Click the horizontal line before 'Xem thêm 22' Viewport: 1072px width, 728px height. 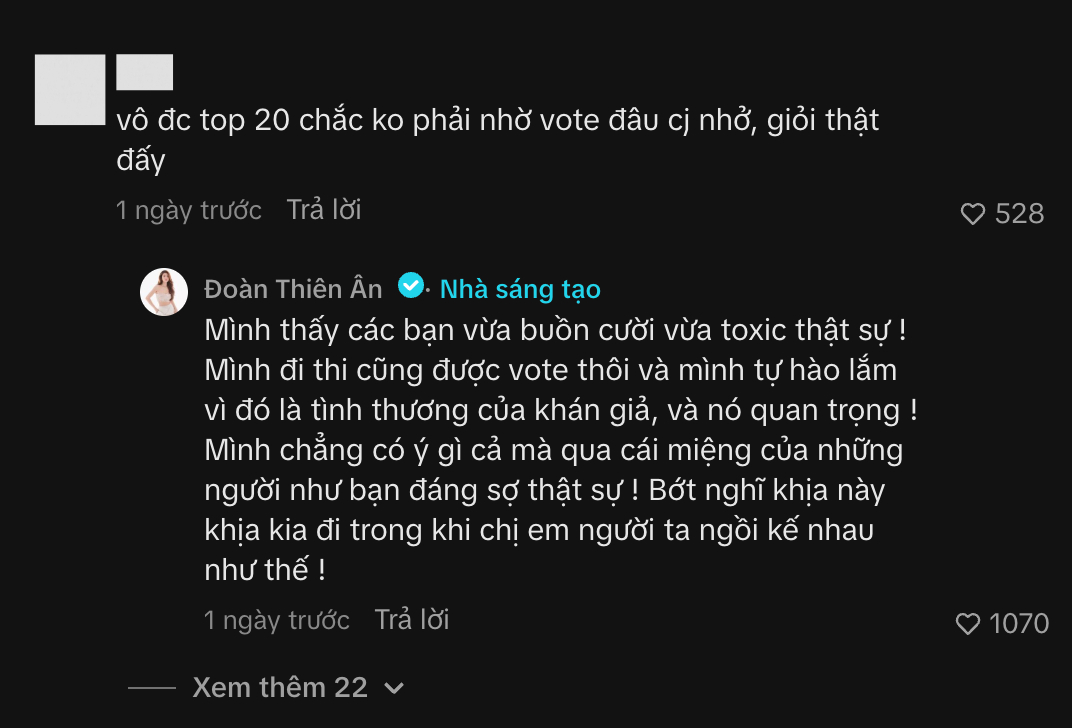pyautogui.click(x=152, y=688)
